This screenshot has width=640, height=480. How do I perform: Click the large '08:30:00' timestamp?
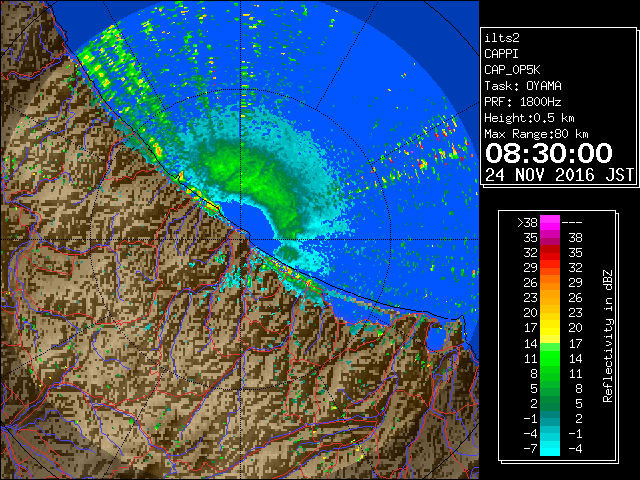pos(549,153)
